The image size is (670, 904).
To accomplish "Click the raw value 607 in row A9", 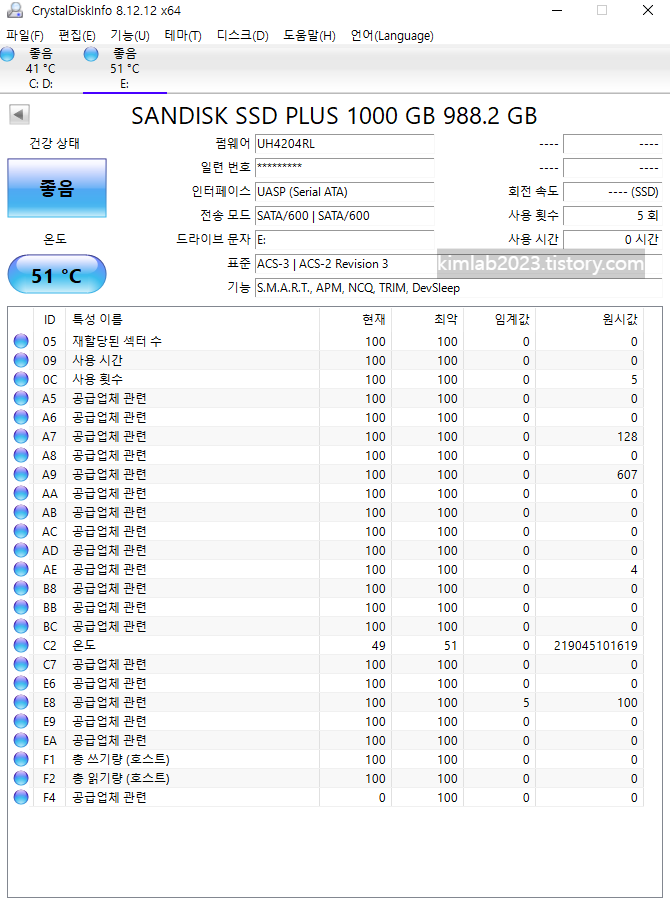I will click(x=627, y=474).
